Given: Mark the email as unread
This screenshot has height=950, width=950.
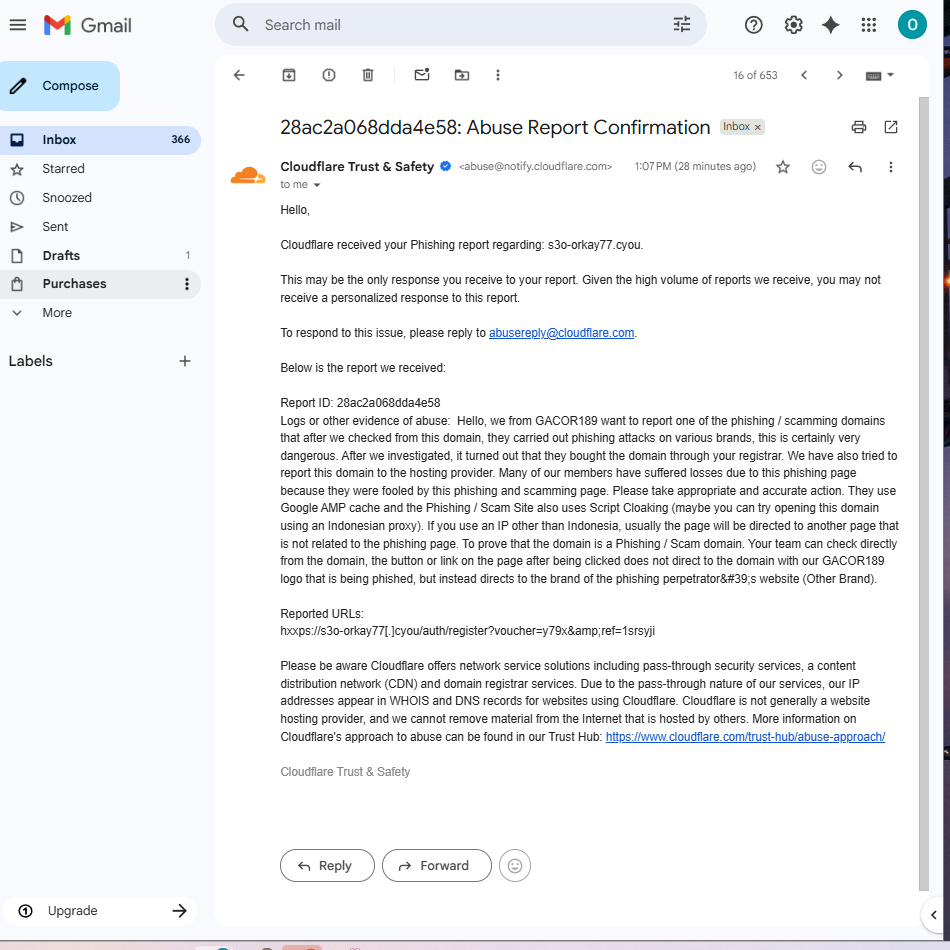Looking at the screenshot, I should coord(422,75).
